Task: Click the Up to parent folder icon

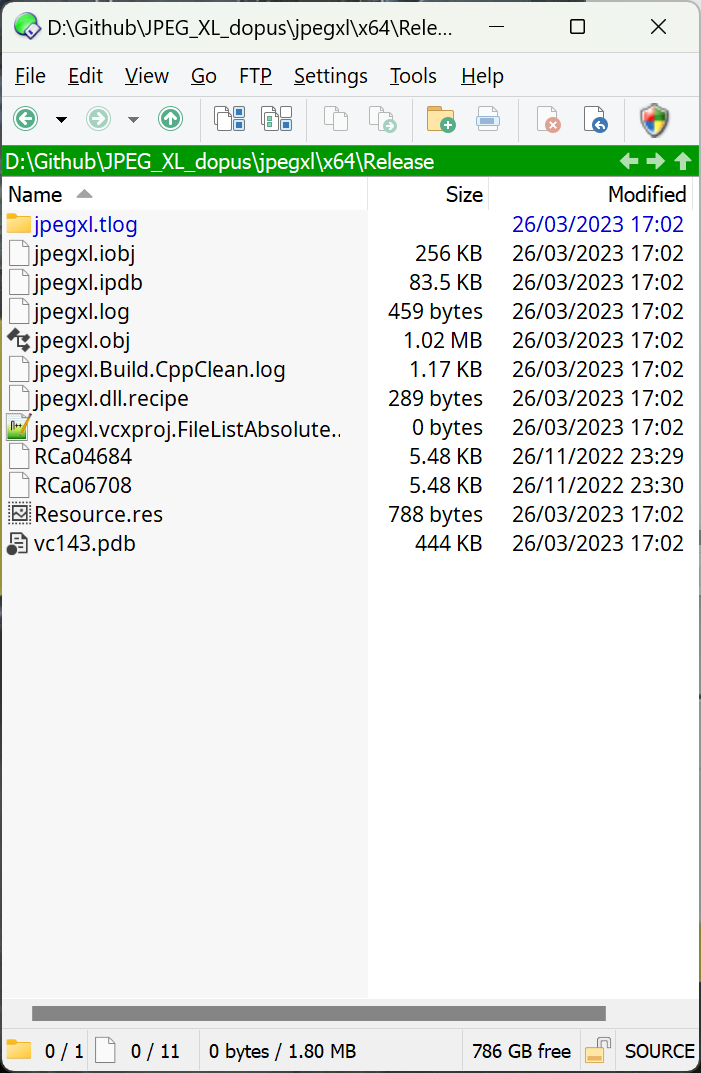Action: [x=170, y=119]
